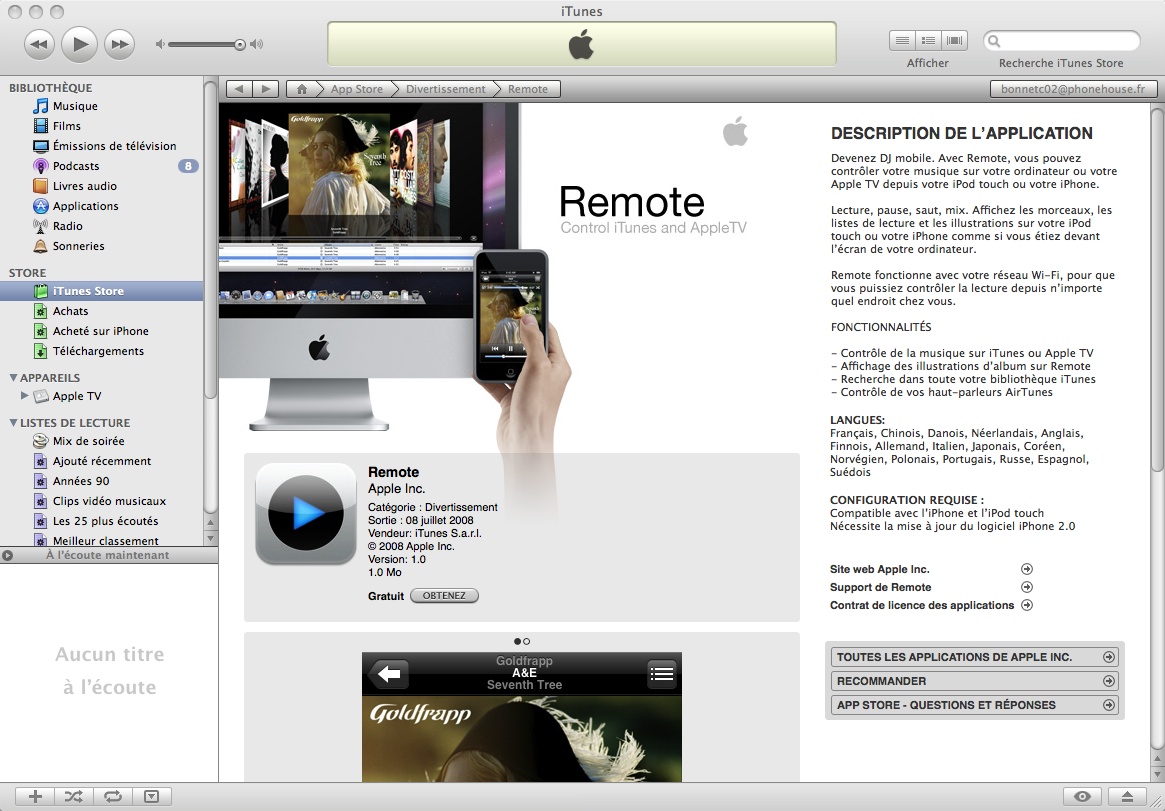Click Remote in the breadcrumb
The width and height of the screenshot is (1165, 811).
click(x=528, y=89)
